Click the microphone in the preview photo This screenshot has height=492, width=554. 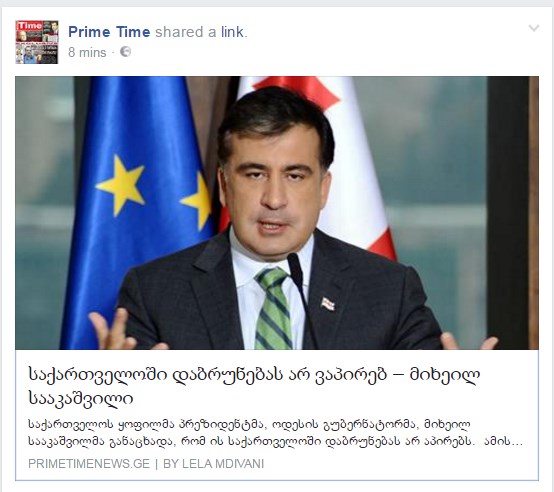[298, 283]
